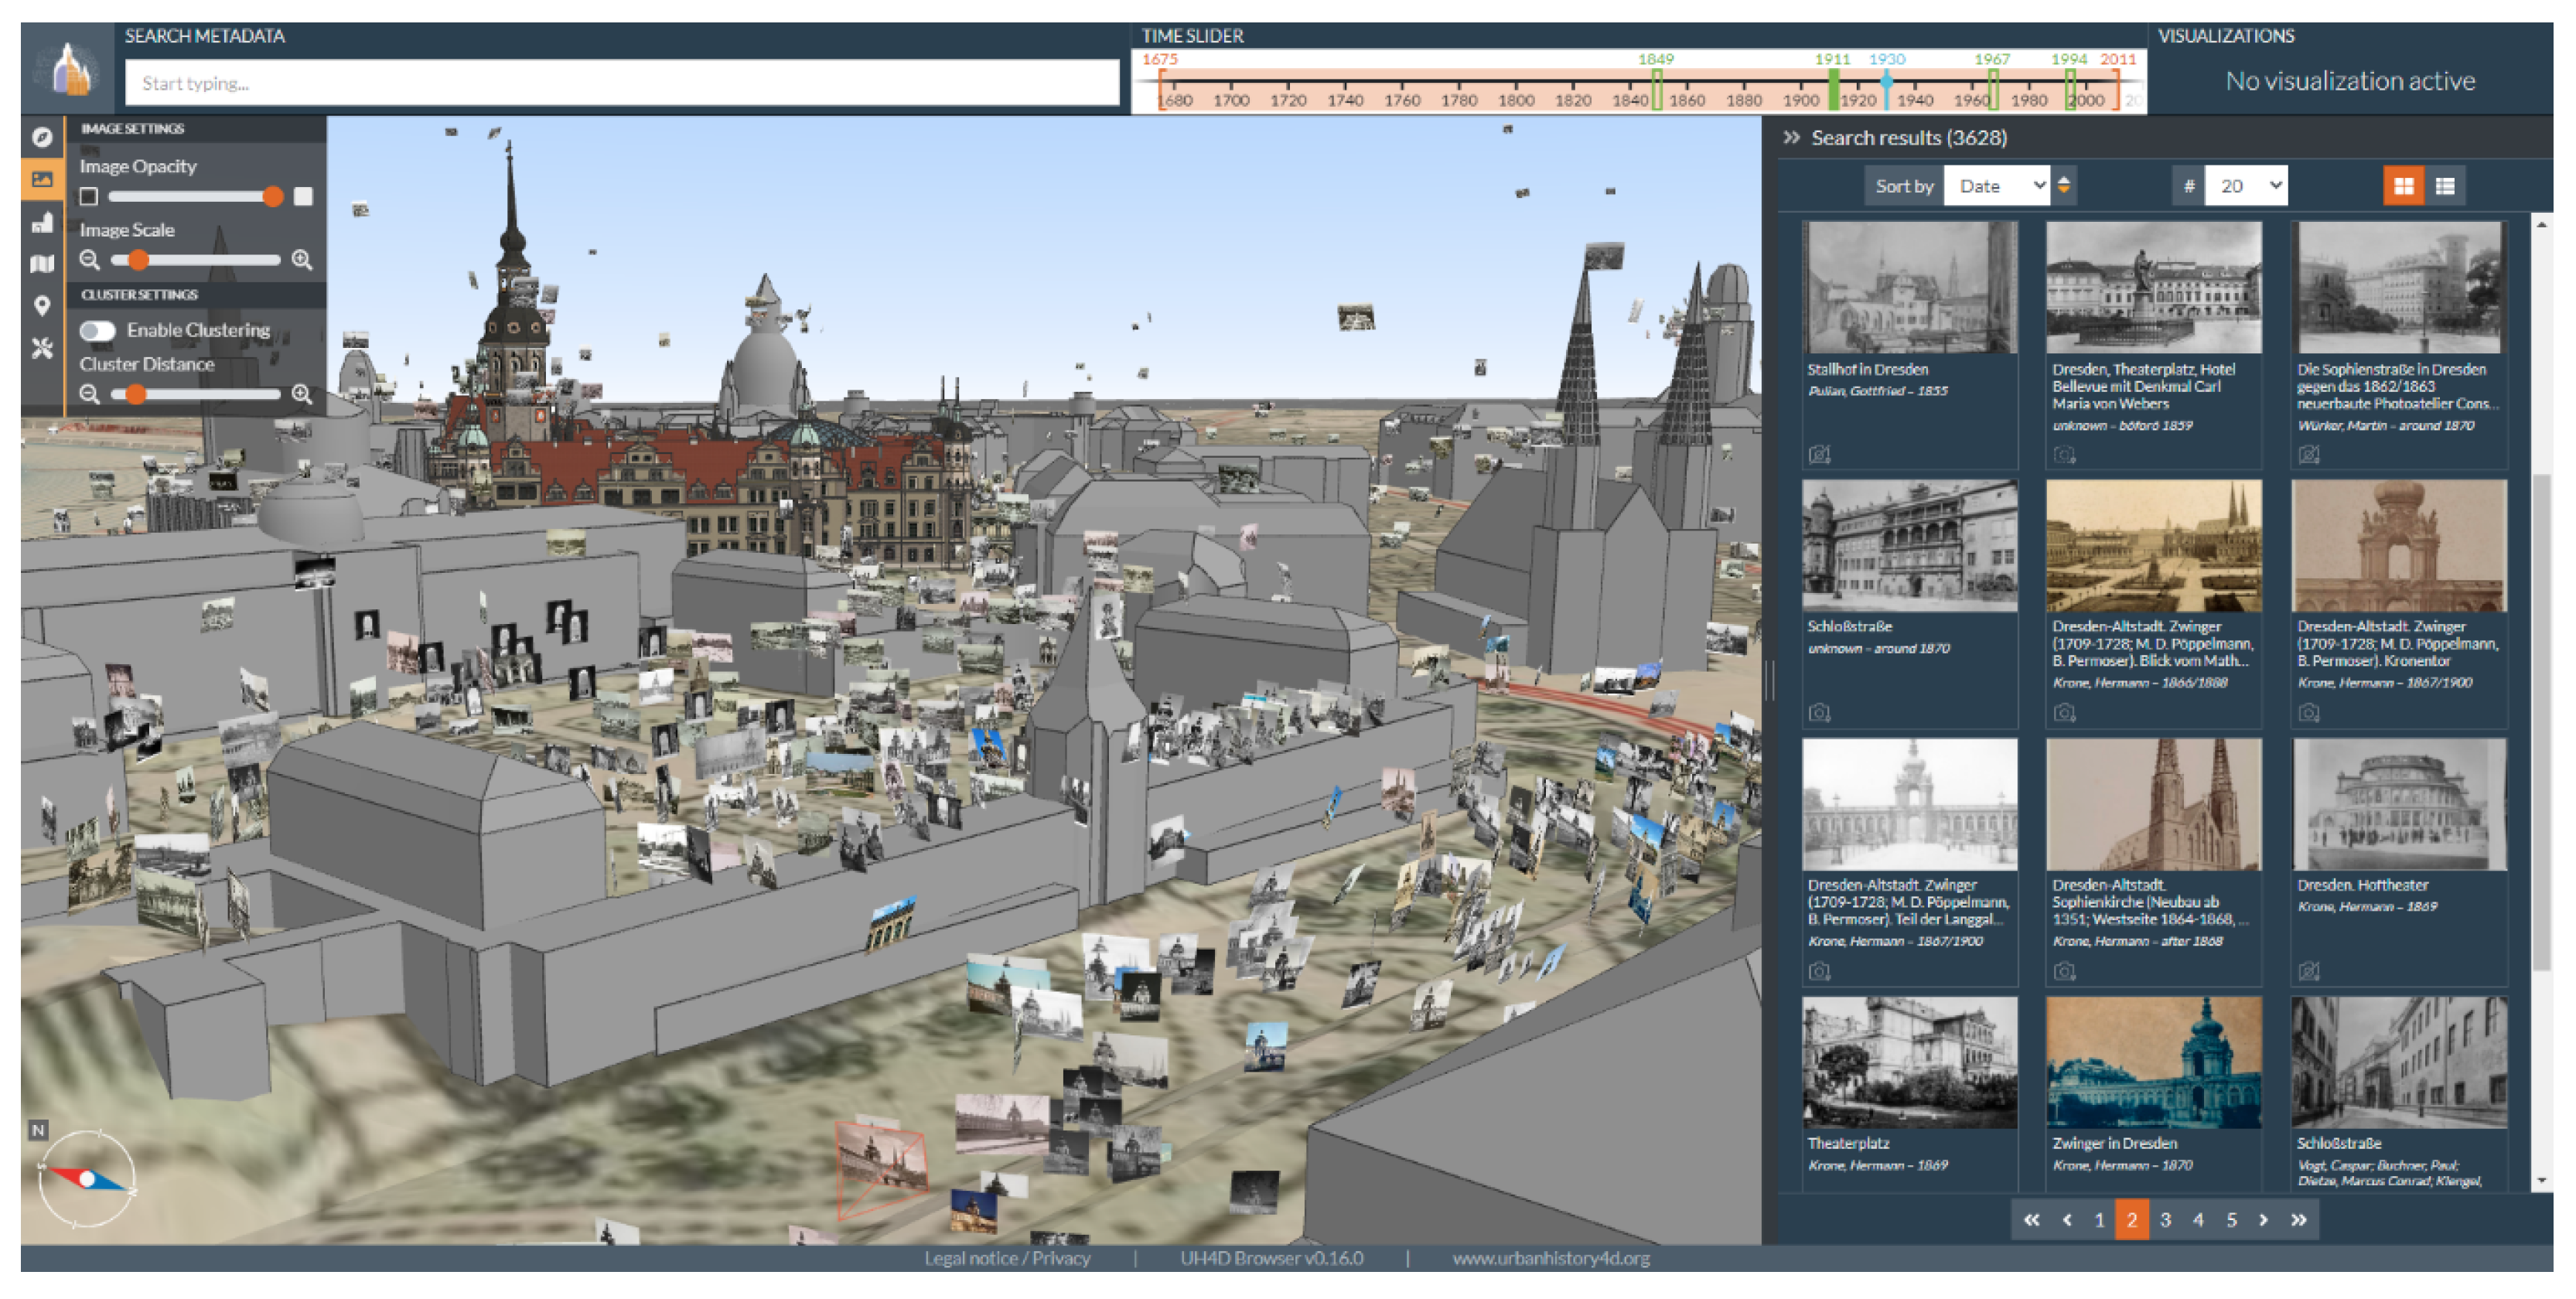The height and width of the screenshot is (1299, 2576).
Task: Click the 1849 marker on time slider
Action: tap(1656, 90)
